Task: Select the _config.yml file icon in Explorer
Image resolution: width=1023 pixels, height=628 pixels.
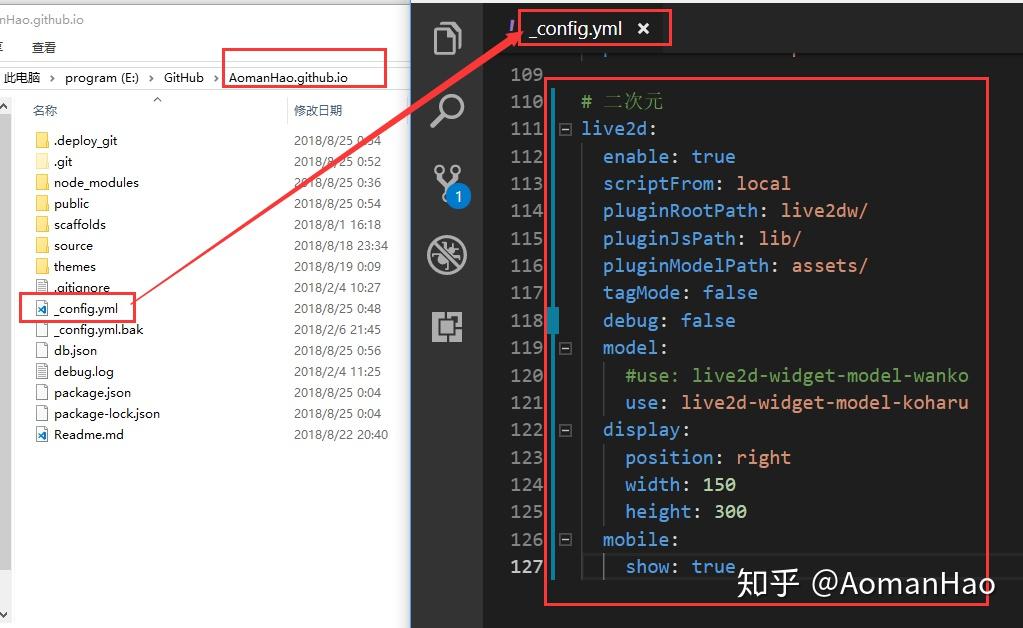Action: pyautogui.click(x=40, y=308)
